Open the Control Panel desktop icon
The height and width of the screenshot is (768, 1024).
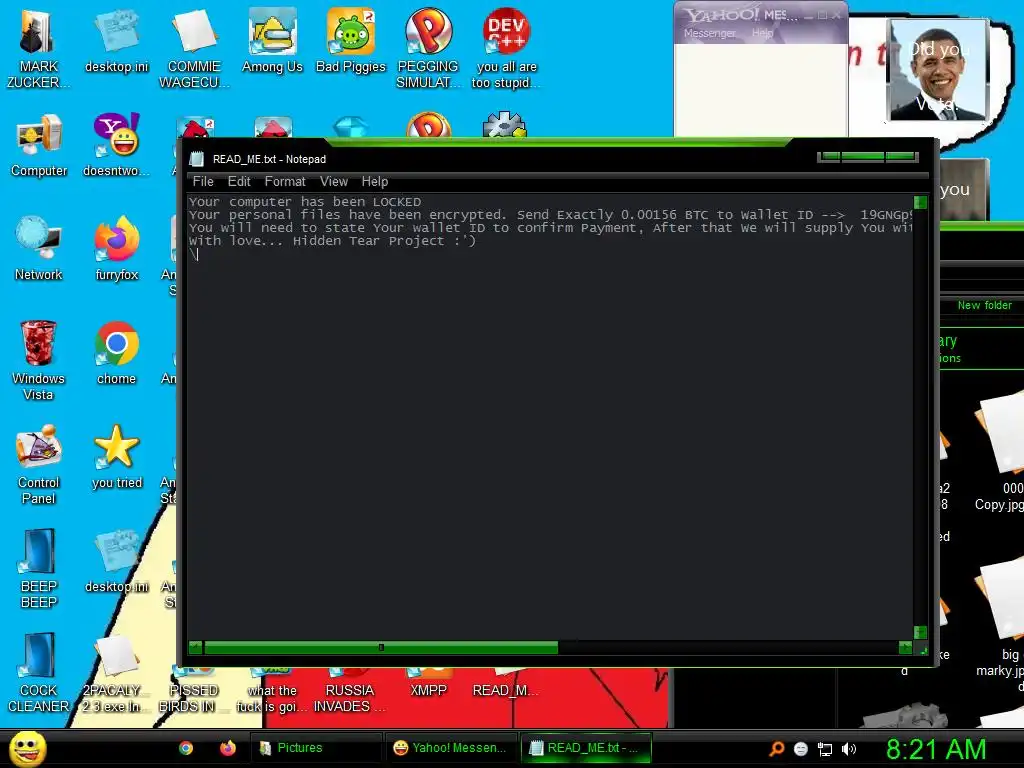click(x=39, y=465)
